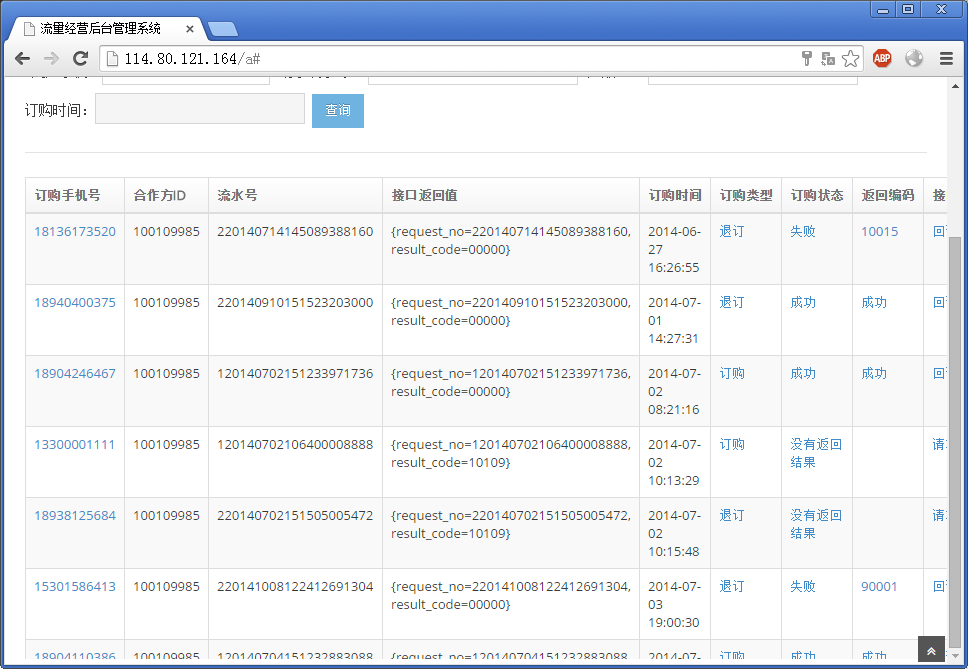This screenshot has height=669, width=968.
Task: Open phone number 18904246467 link
Action: tap(75, 373)
